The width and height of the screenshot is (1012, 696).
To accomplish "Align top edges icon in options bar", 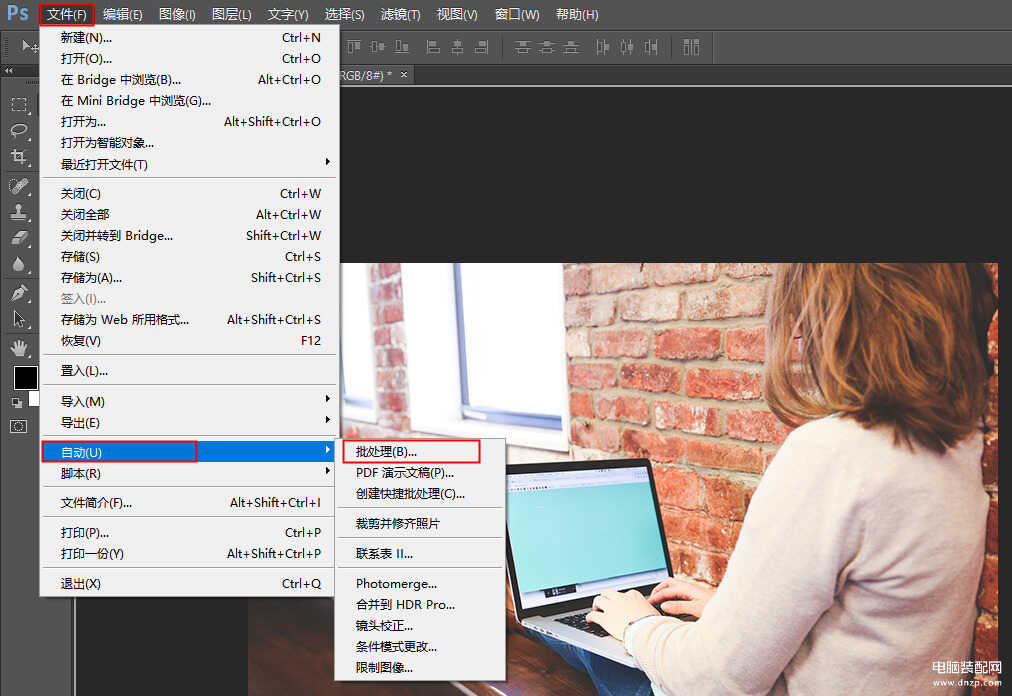I will (x=354, y=46).
